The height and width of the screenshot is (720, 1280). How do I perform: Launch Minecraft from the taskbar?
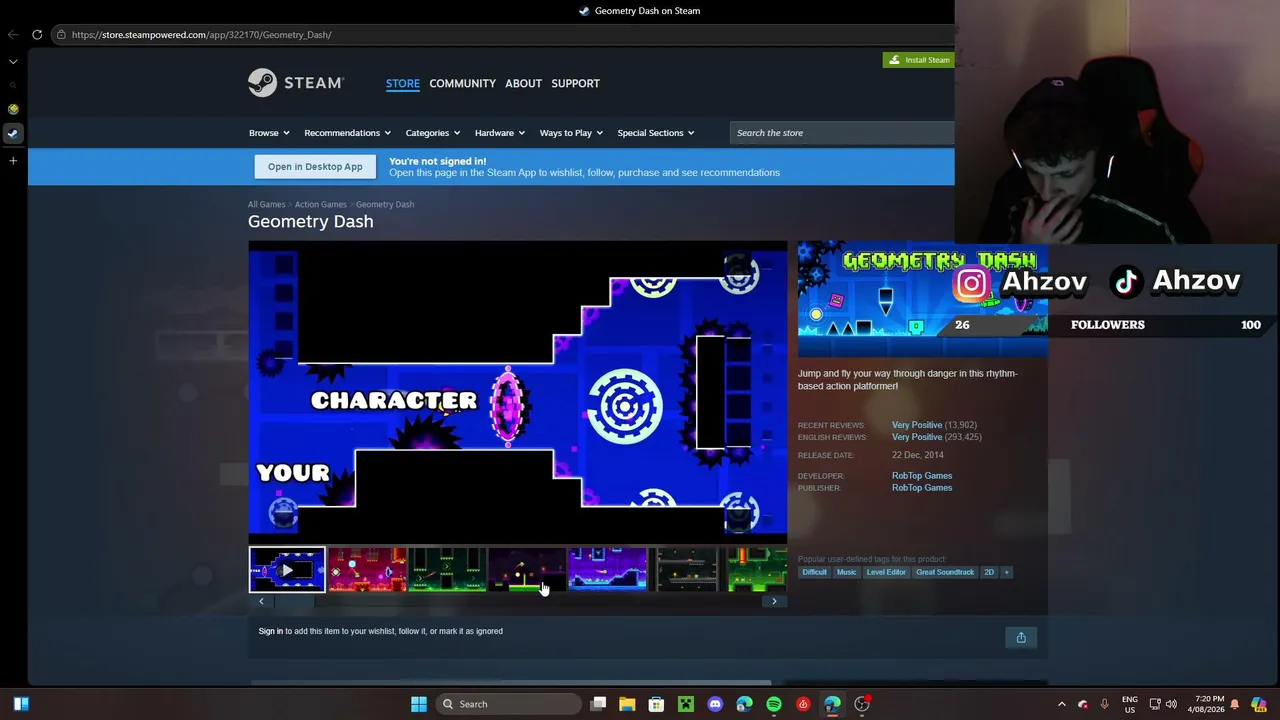[x=686, y=704]
